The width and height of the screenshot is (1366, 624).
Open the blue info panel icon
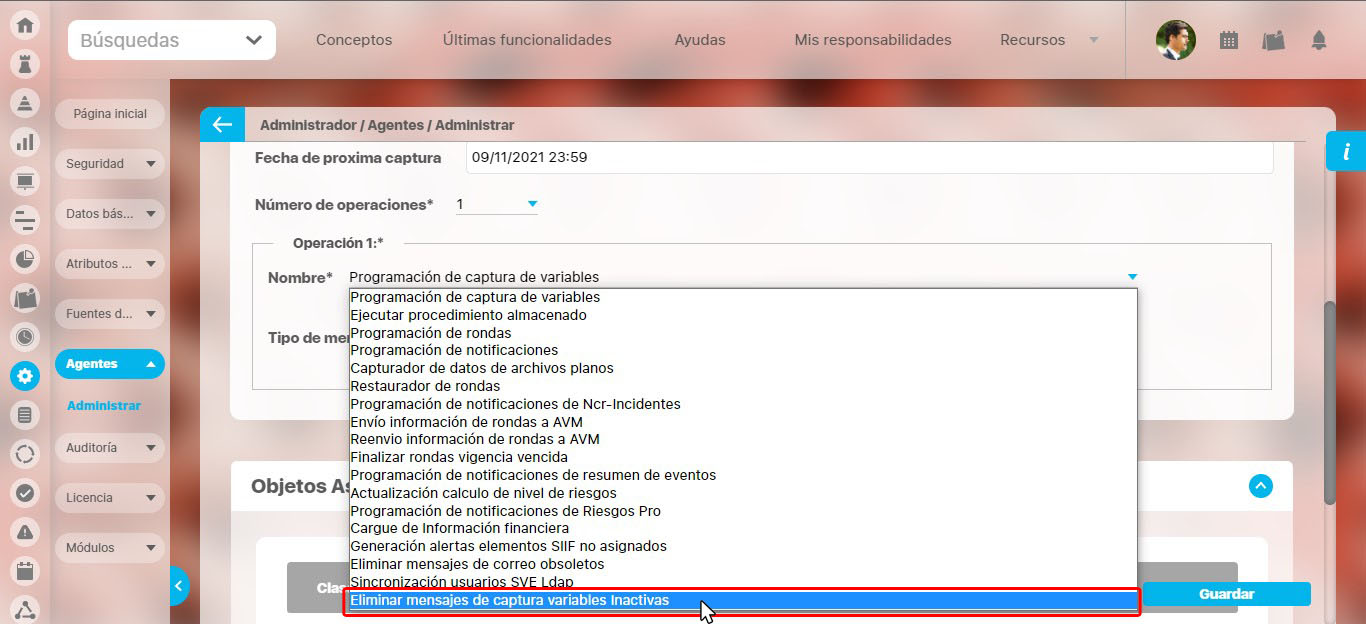coord(1346,151)
